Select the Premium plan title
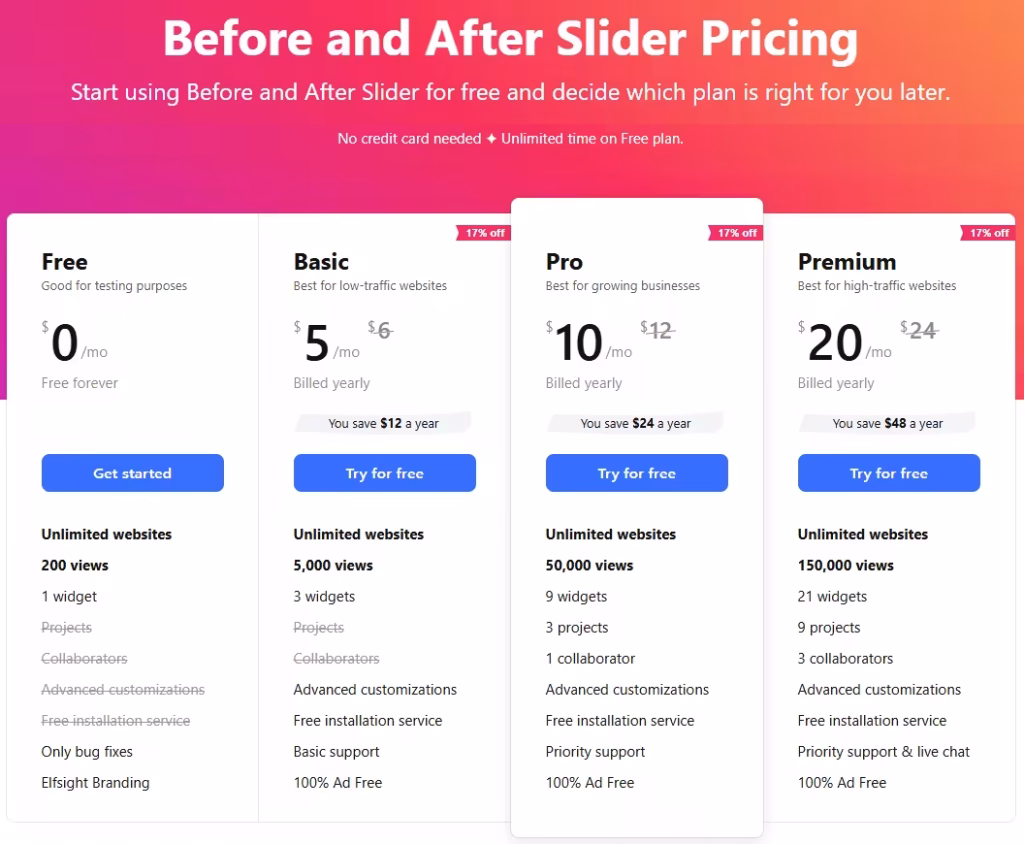This screenshot has height=844, width=1024. click(847, 262)
